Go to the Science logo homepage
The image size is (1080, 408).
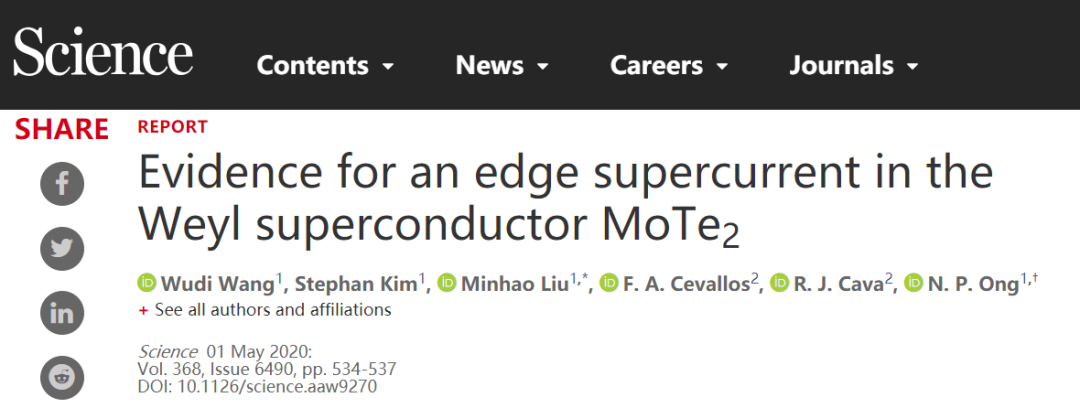click(103, 52)
